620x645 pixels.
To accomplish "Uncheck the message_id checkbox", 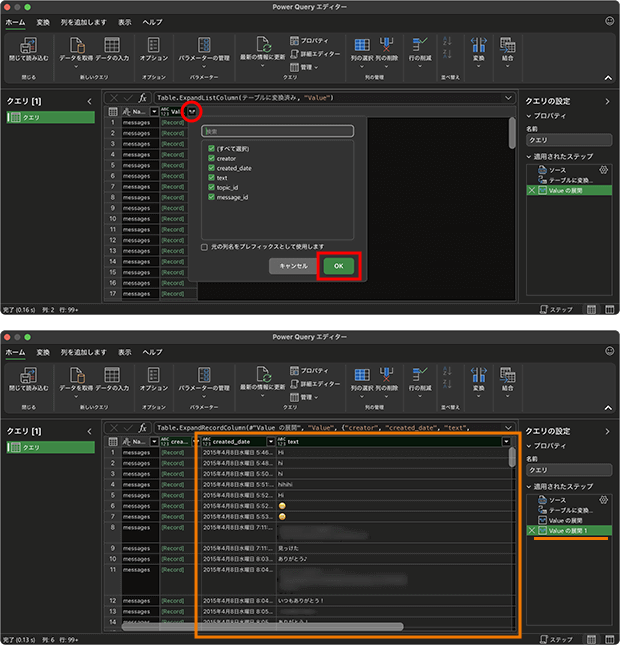I will click(x=211, y=197).
